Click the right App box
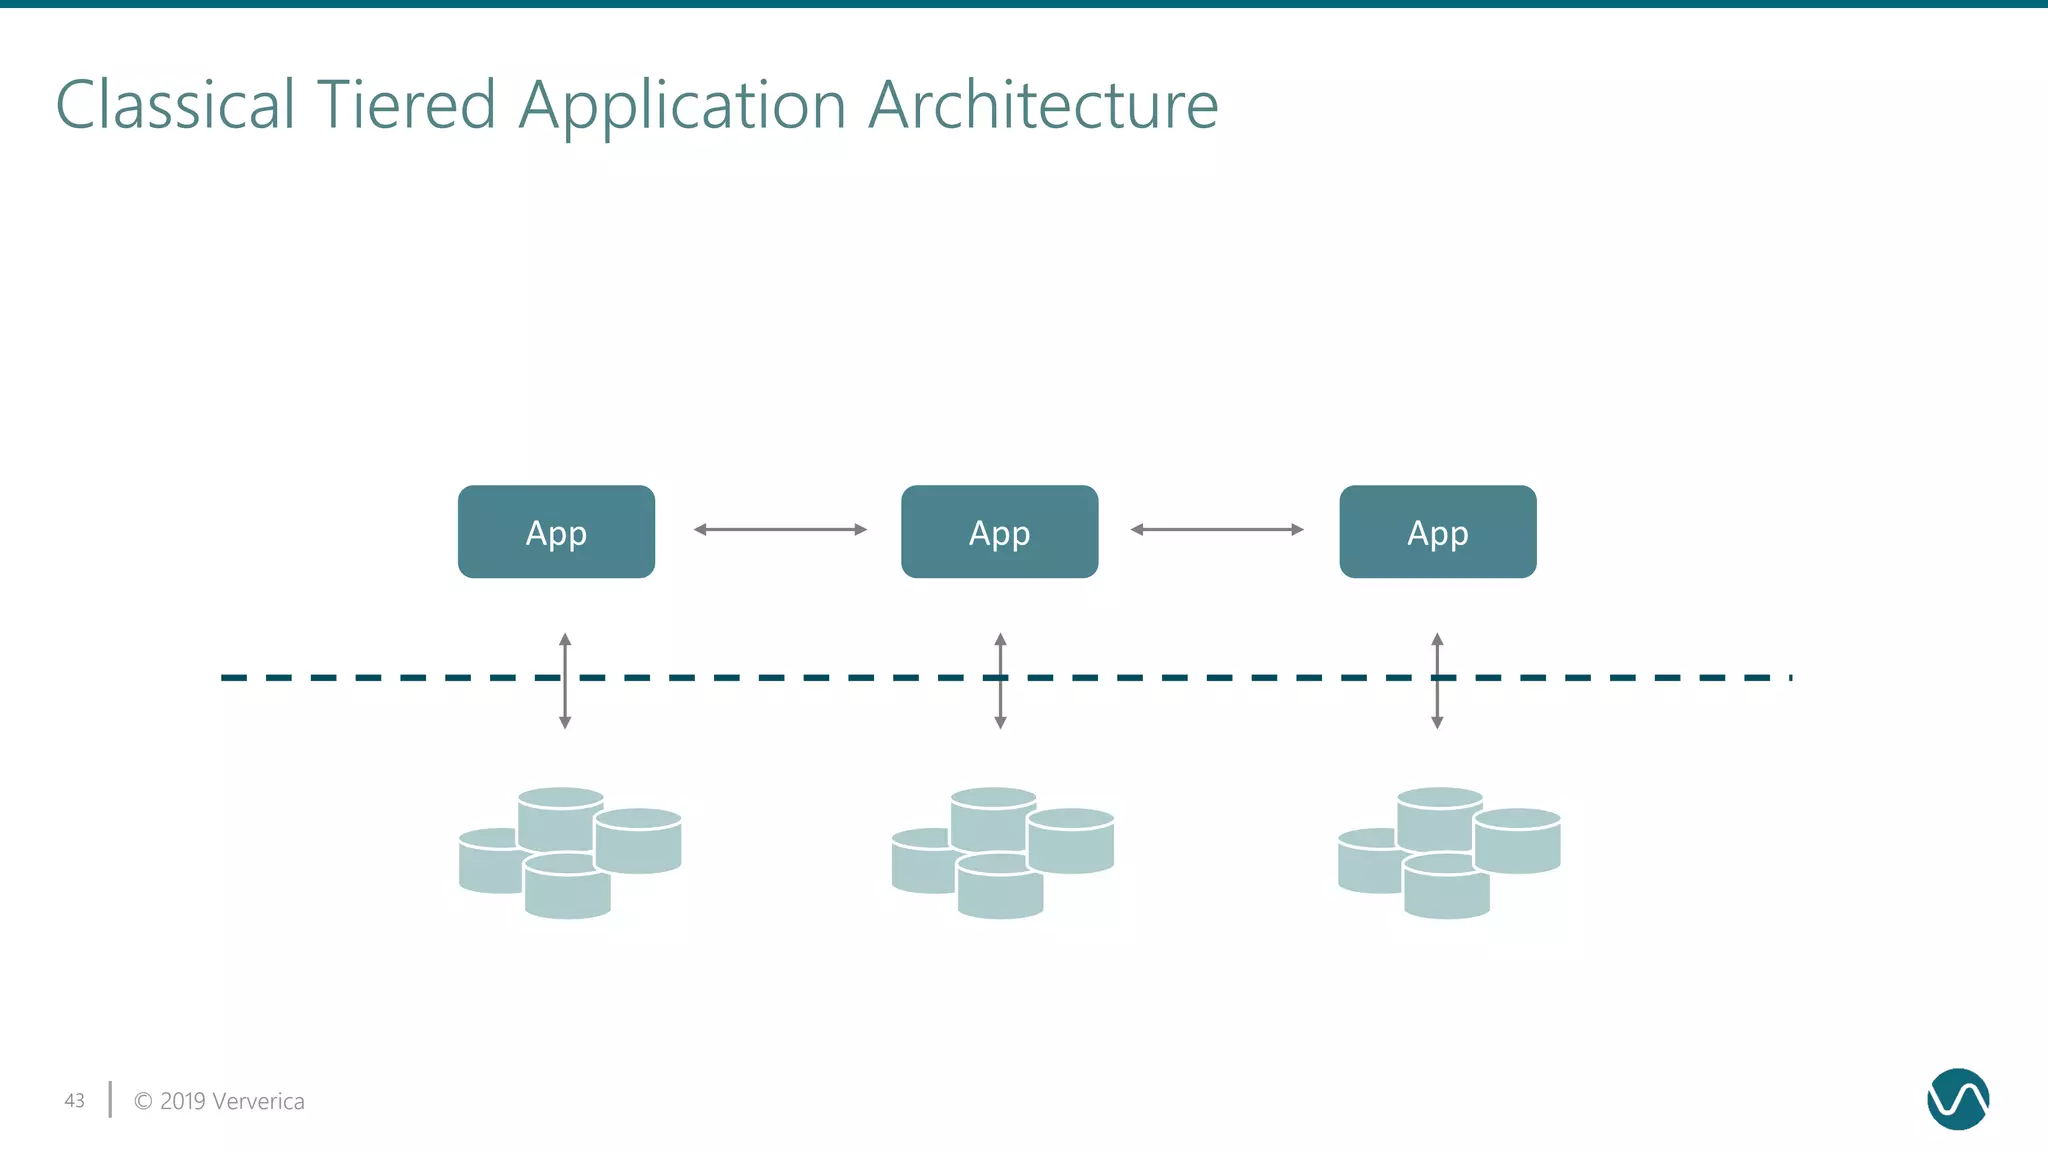 pyautogui.click(x=1437, y=532)
